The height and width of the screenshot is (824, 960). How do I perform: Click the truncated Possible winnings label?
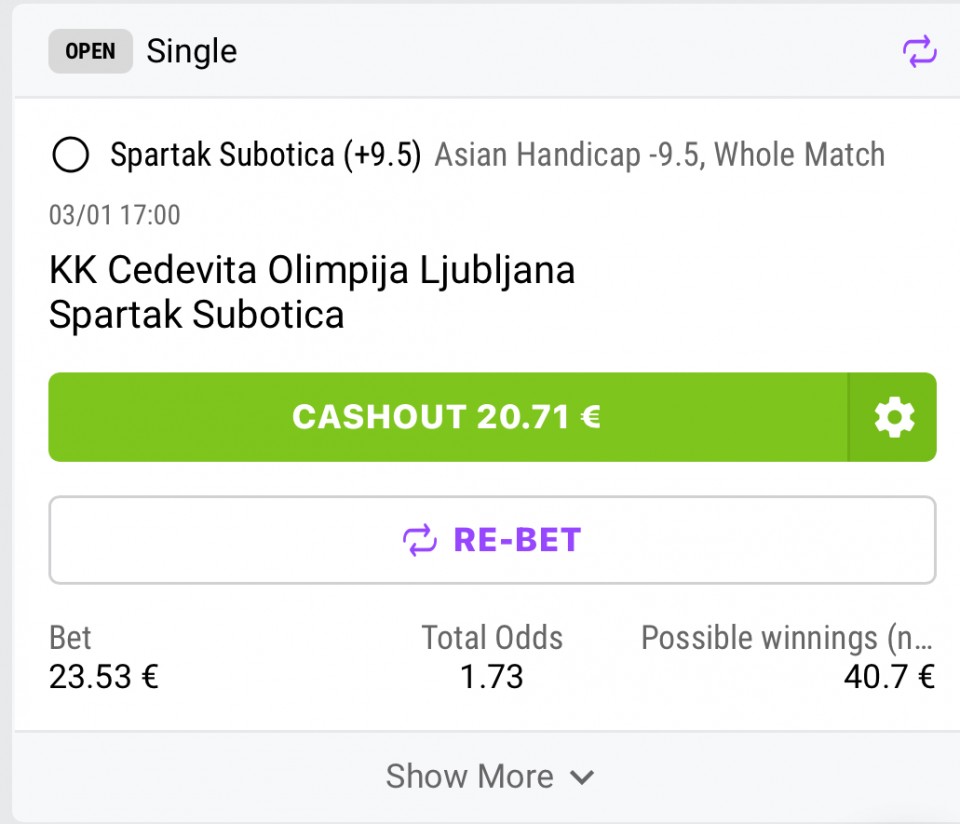coord(788,637)
